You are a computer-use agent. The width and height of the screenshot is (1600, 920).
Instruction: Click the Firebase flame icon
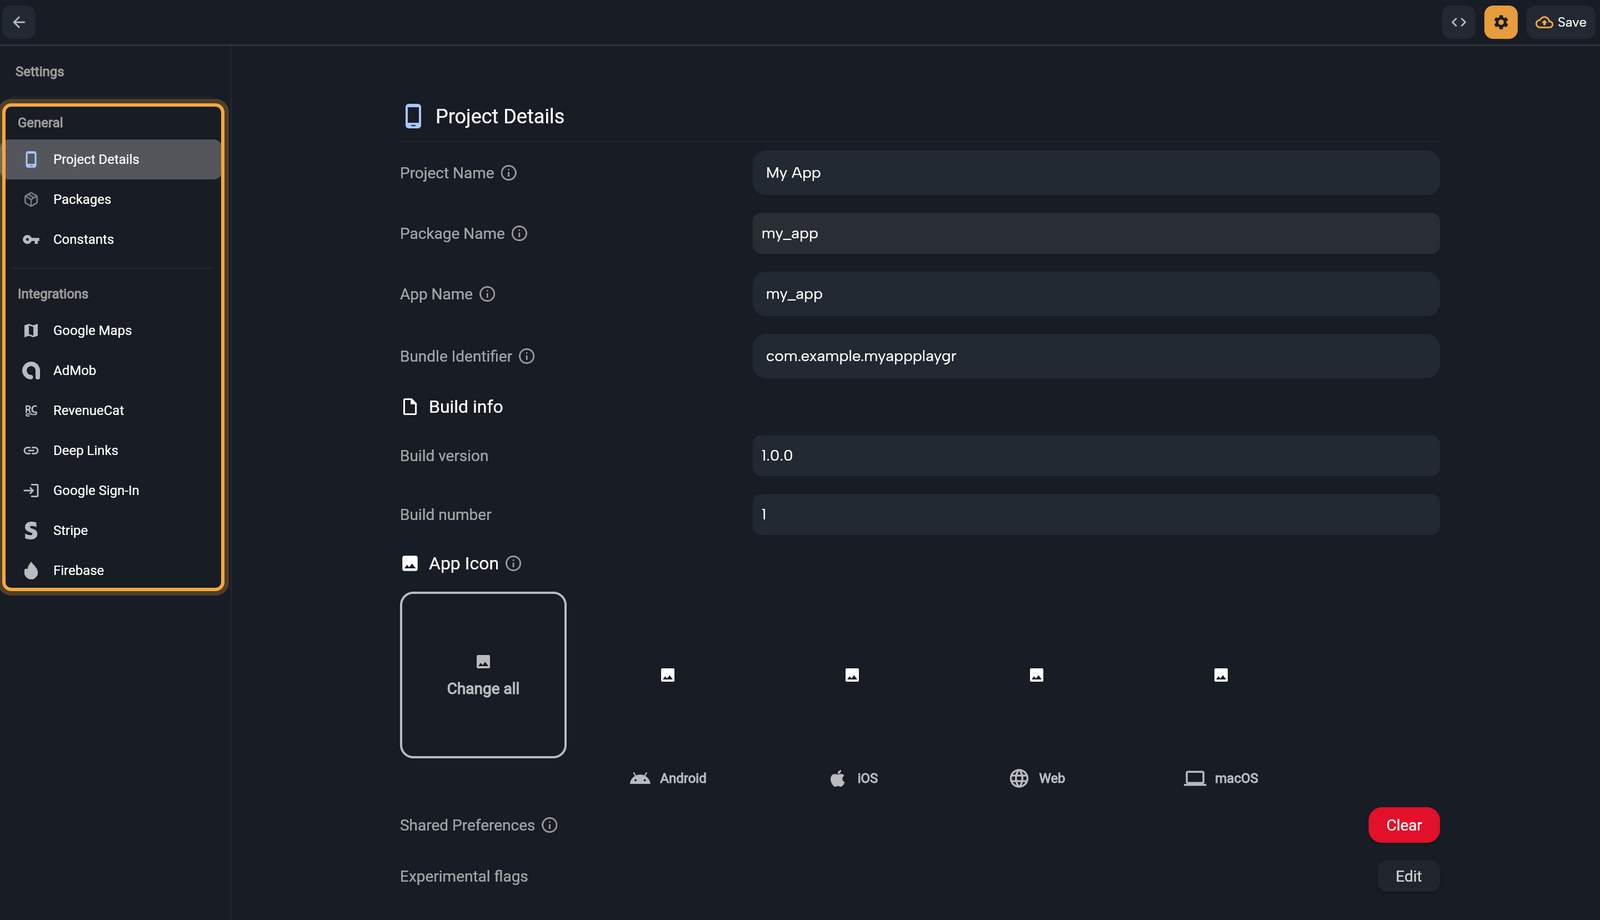[x=31, y=570]
